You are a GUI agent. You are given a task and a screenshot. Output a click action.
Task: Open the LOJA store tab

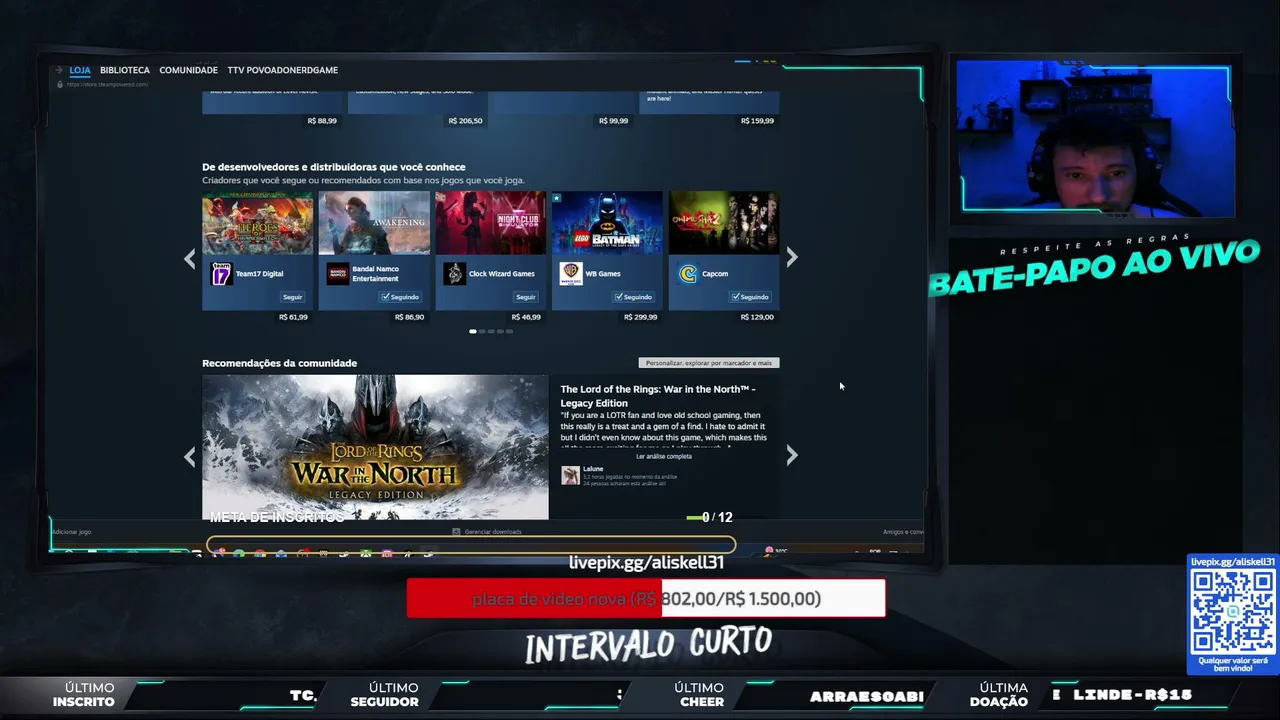coord(80,70)
